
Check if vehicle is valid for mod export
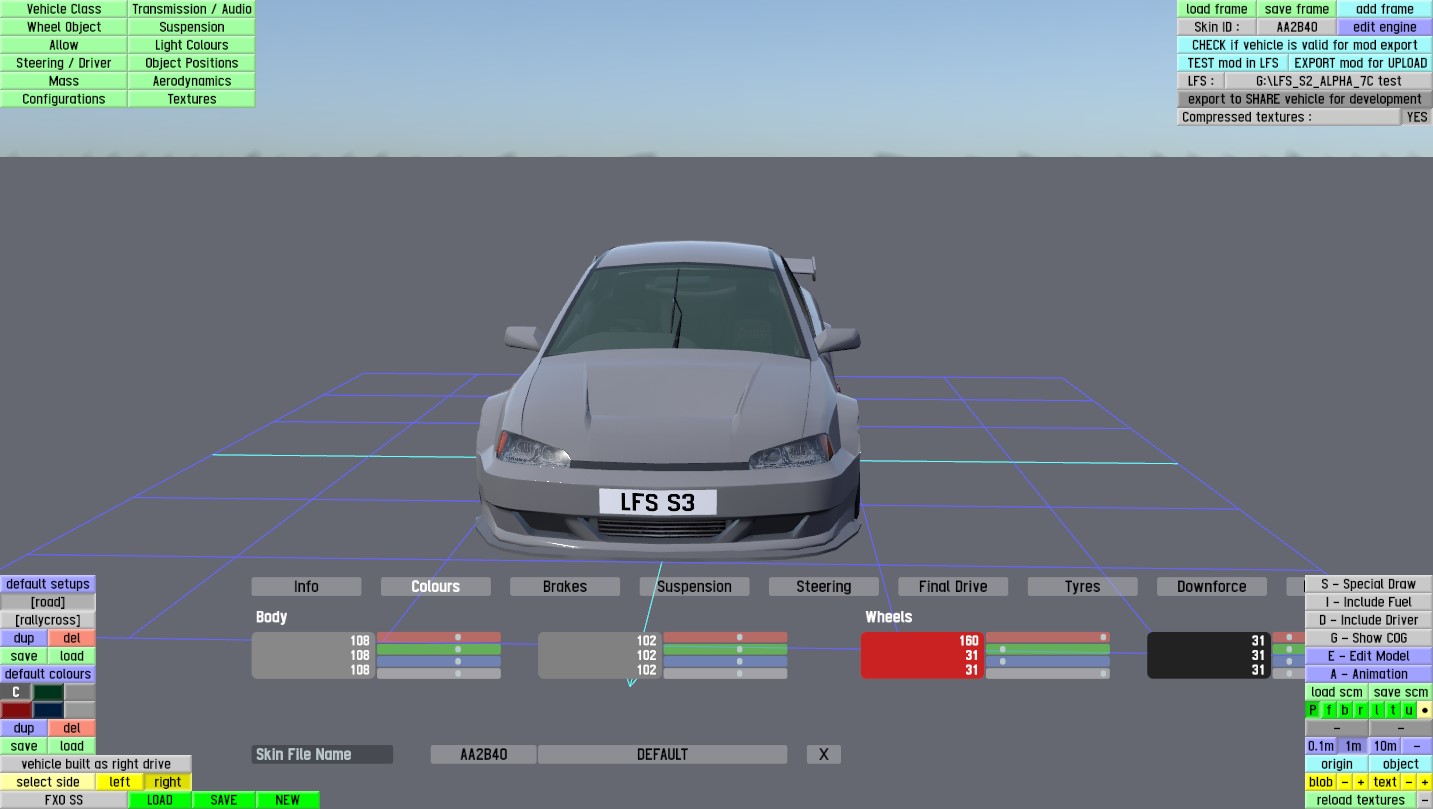click(x=1305, y=45)
